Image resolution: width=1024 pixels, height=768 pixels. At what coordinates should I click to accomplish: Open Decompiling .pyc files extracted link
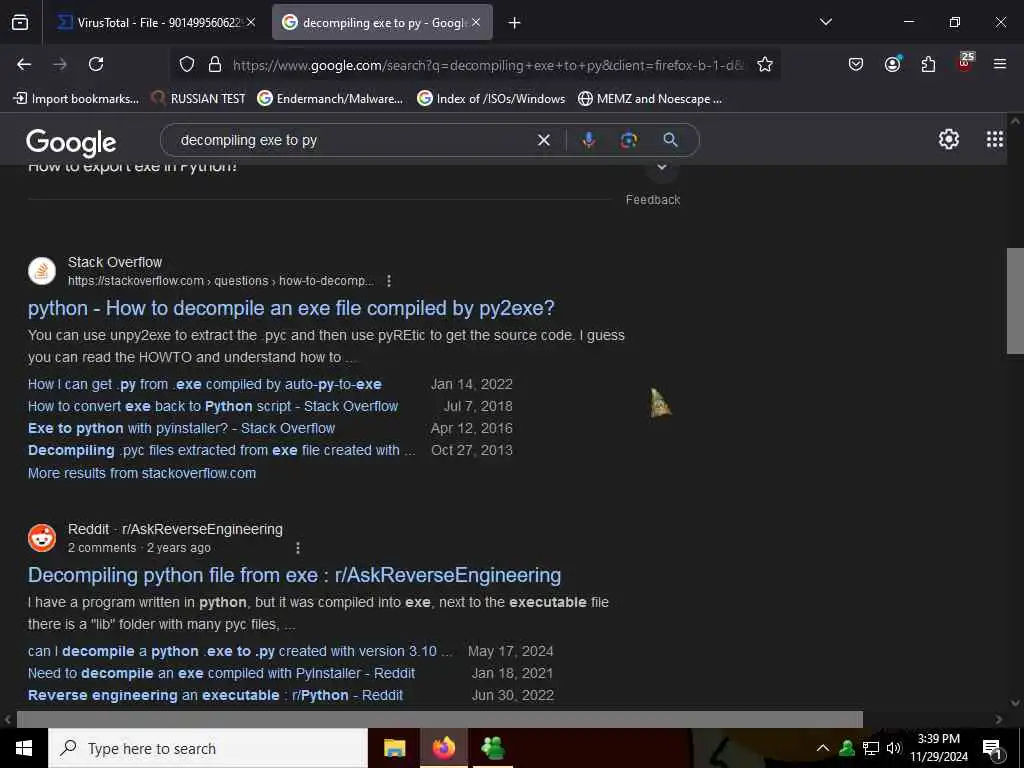click(221, 451)
